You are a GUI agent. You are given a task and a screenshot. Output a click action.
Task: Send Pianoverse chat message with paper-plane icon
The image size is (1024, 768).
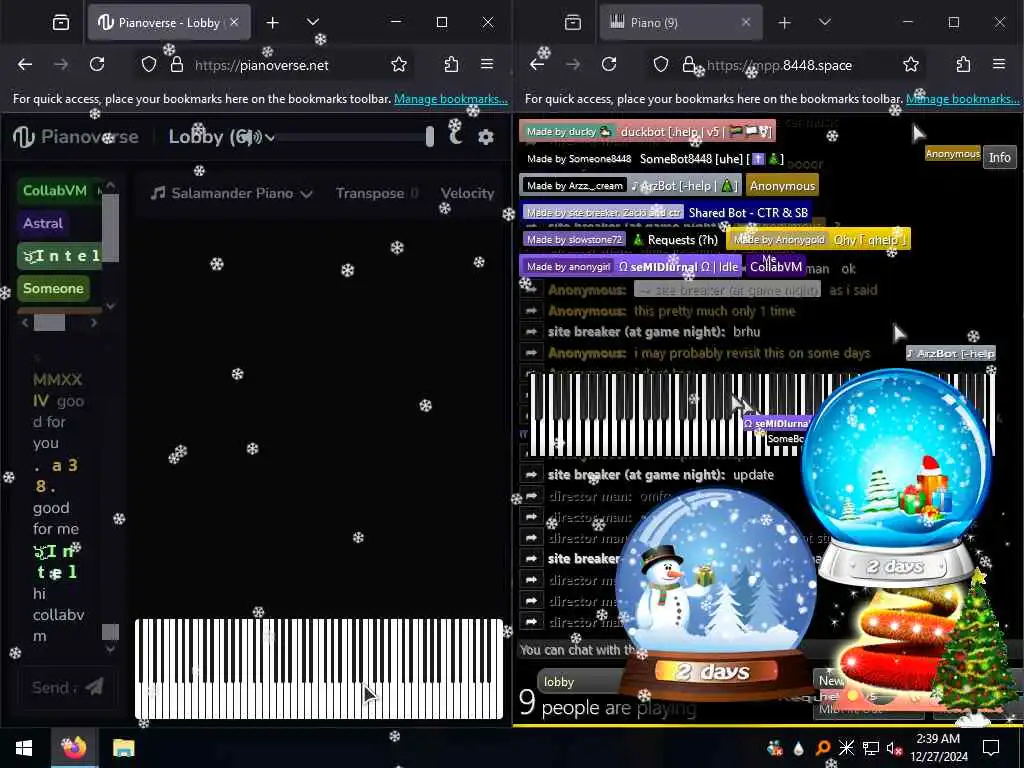pos(95,687)
